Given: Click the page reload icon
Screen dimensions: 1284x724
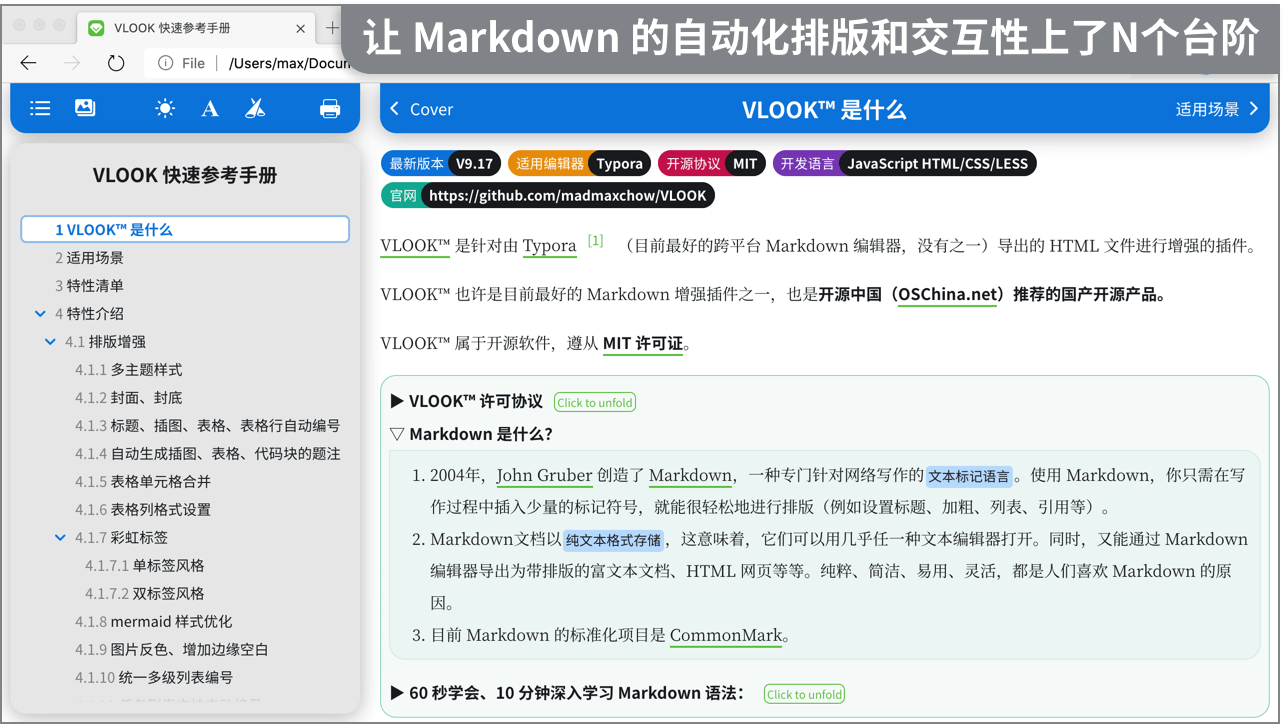Looking at the screenshot, I should coord(115,62).
